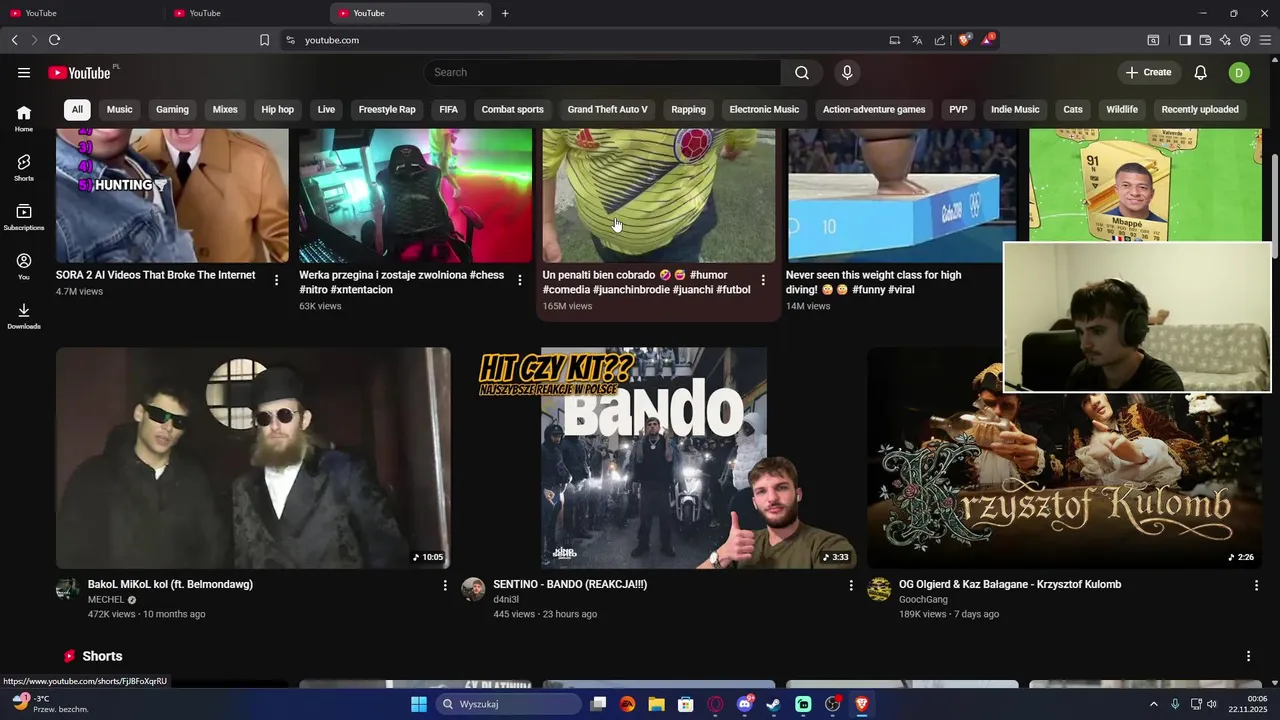Bookmark this page using bookmark icon
The height and width of the screenshot is (720, 1280).
coord(264,40)
